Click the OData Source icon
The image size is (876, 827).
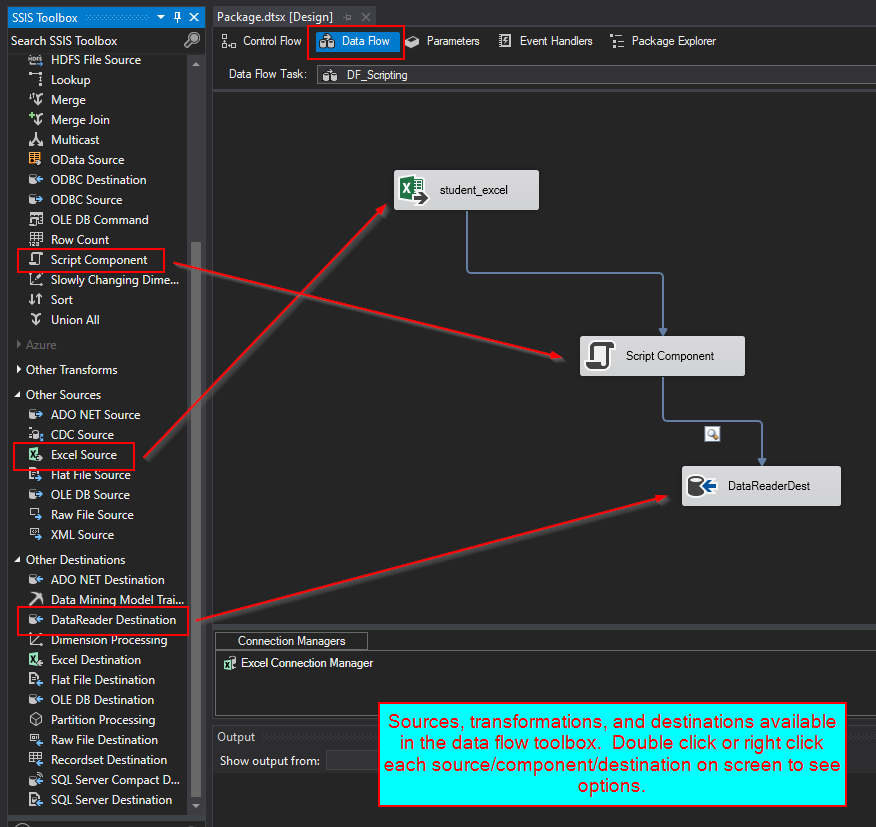[x=36, y=159]
